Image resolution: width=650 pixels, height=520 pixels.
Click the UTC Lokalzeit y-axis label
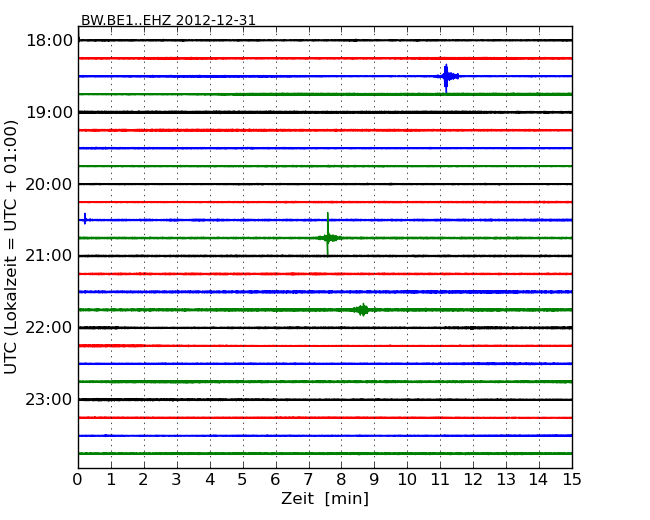(x=10, y=247)
